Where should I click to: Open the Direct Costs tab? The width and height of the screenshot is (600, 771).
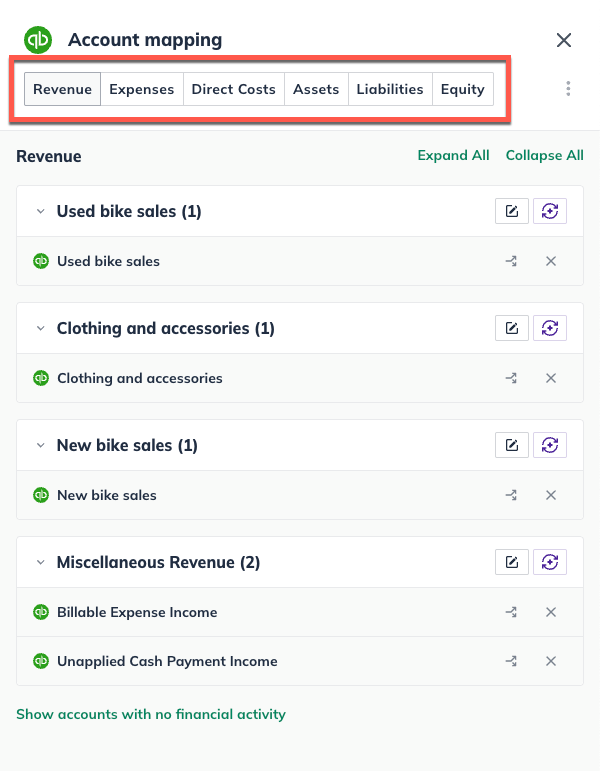click(234, 89)
